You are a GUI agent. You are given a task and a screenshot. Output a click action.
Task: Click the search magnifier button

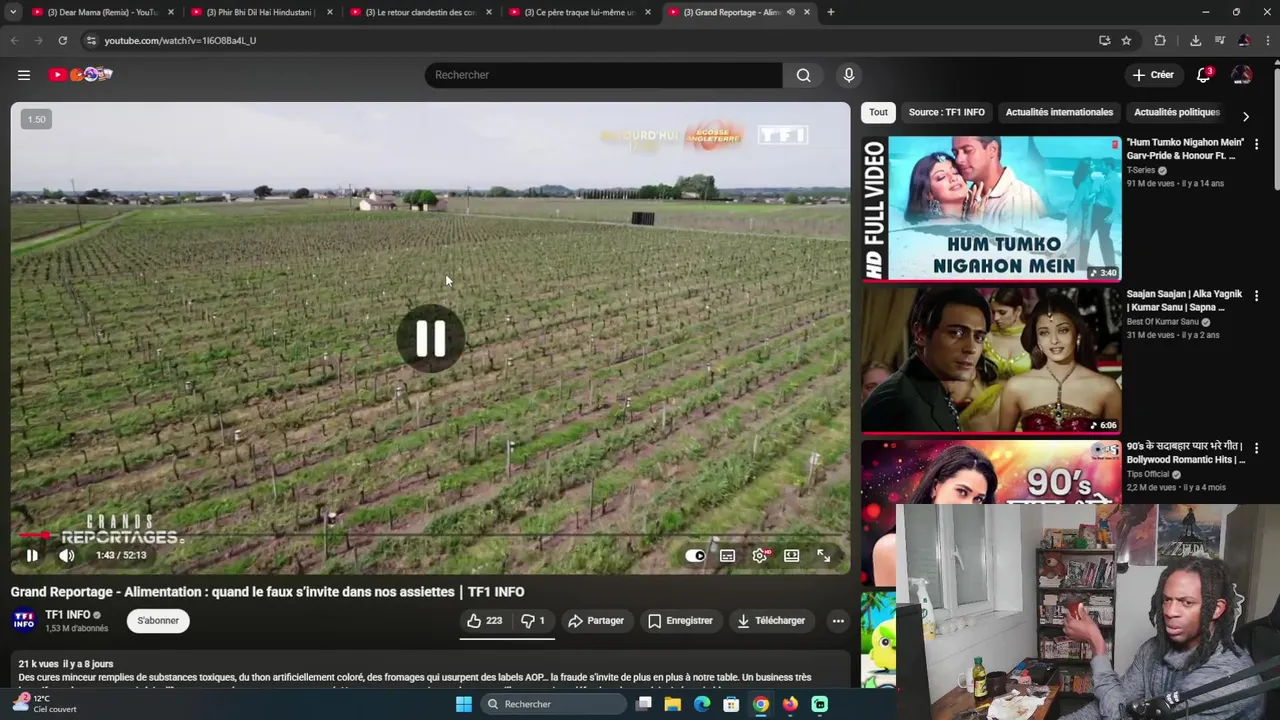[x=803, y=75]
